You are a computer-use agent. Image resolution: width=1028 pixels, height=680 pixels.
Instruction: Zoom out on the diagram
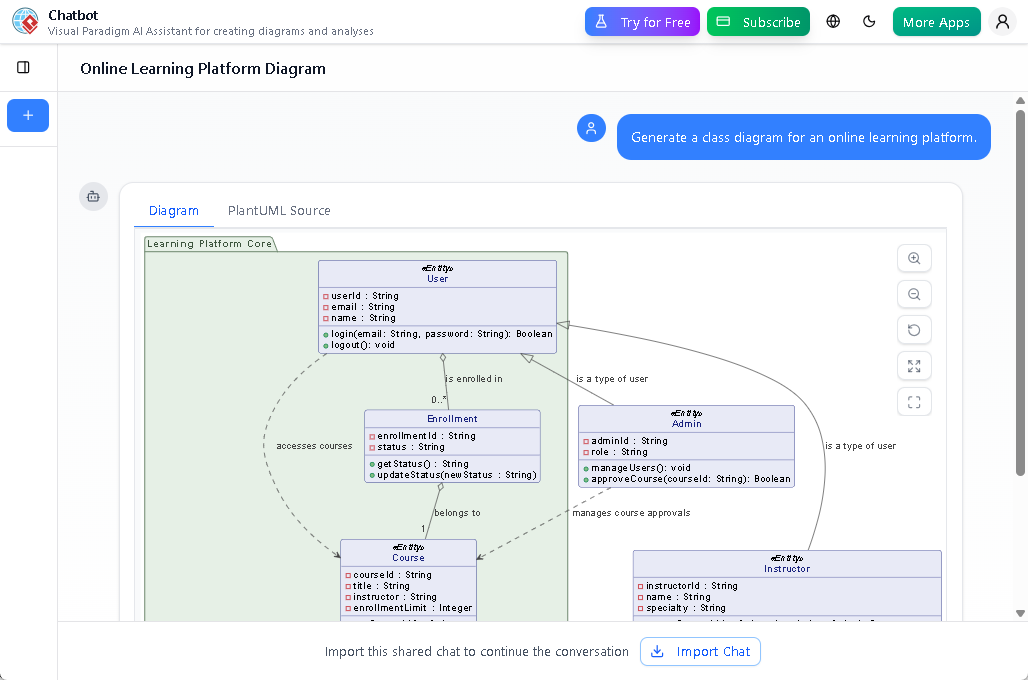(913, 294)
